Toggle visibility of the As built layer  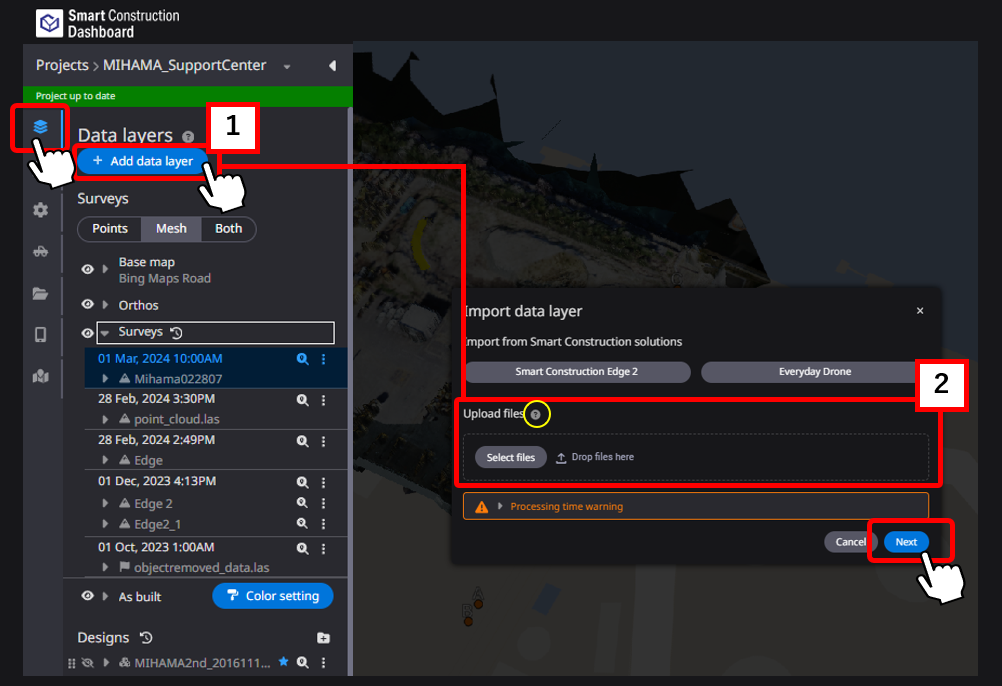(87, 596)
